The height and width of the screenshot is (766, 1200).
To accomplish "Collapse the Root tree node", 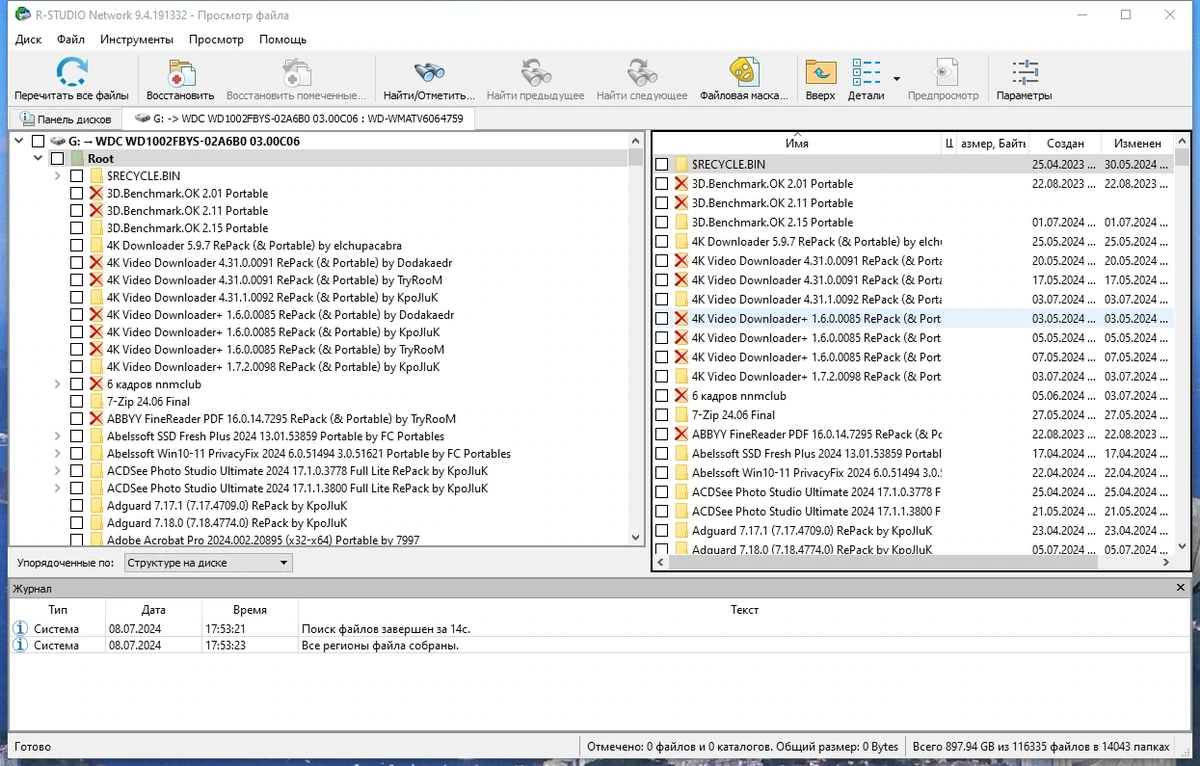I will [x=38, y=158].
